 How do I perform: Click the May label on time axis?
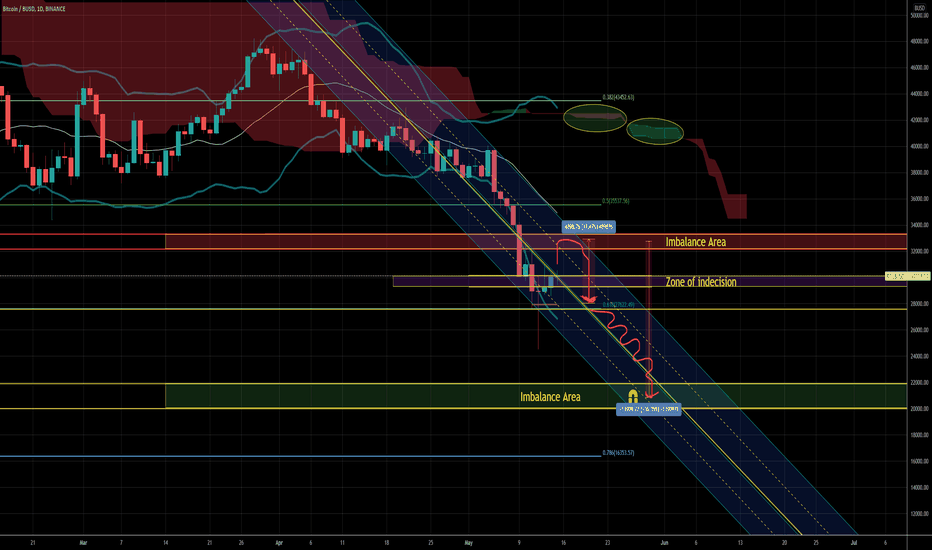coord(468,543)
